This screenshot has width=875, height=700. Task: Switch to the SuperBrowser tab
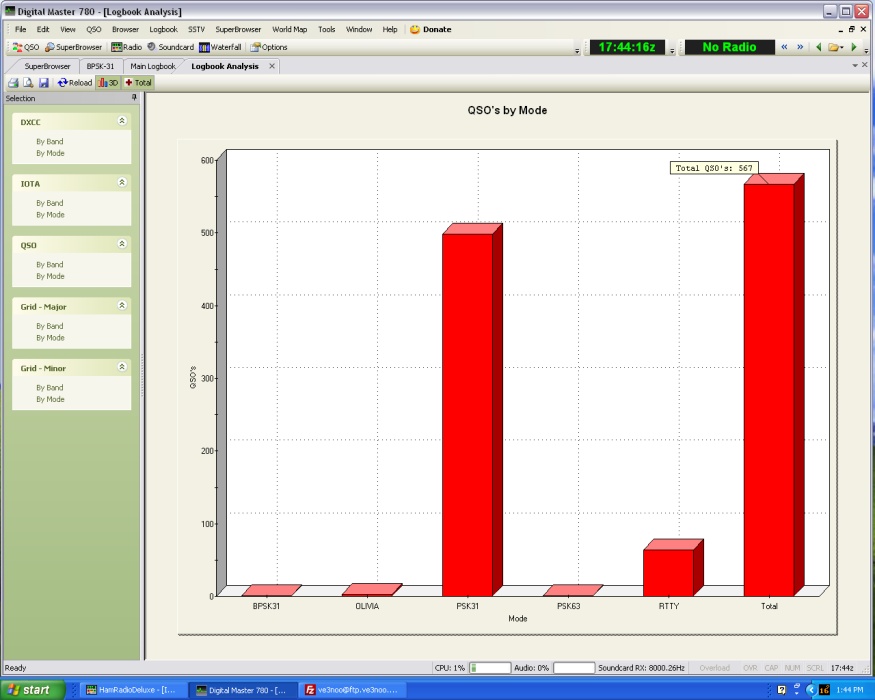click(x=47, y=66)
